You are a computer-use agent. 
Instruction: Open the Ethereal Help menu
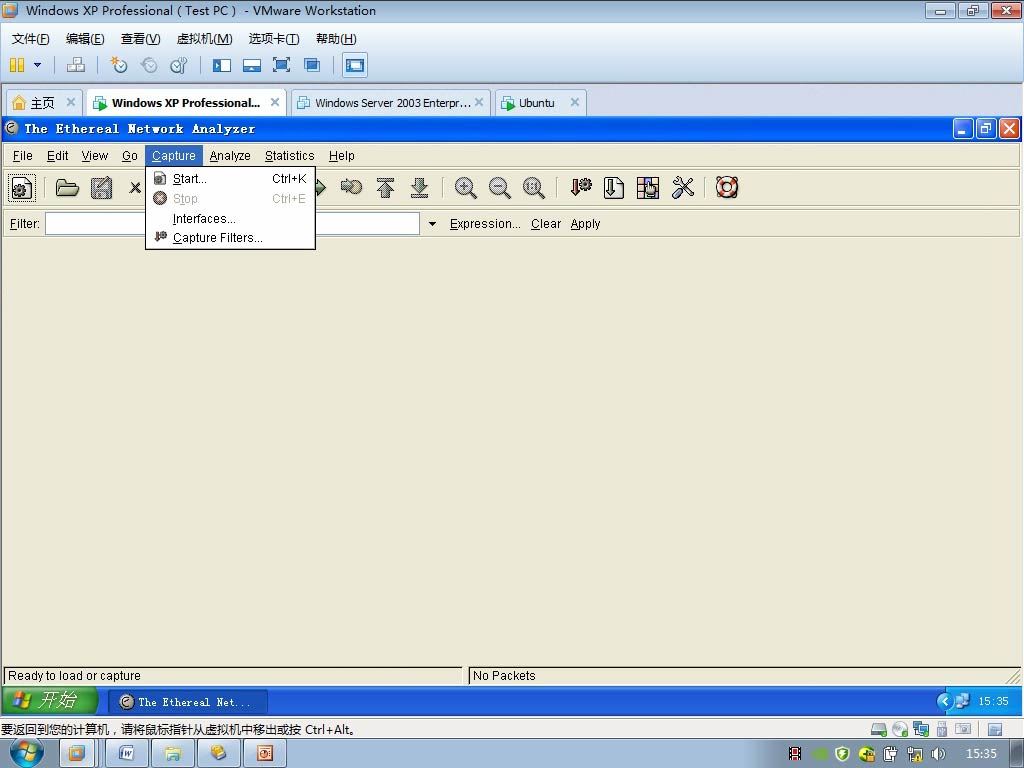pos(342,156)
